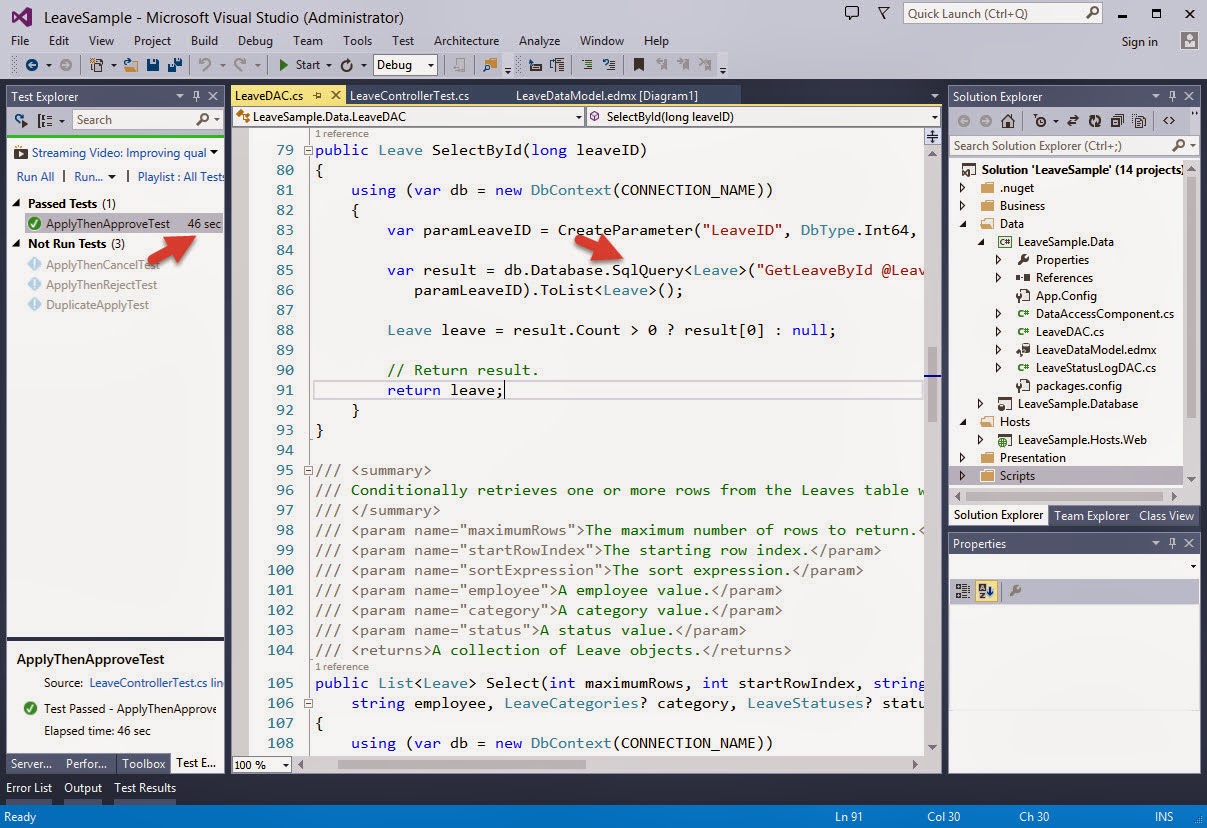Close the LeaveDAC.cs tab
This screenshot has width=1207, height=828.
(334, 96)
